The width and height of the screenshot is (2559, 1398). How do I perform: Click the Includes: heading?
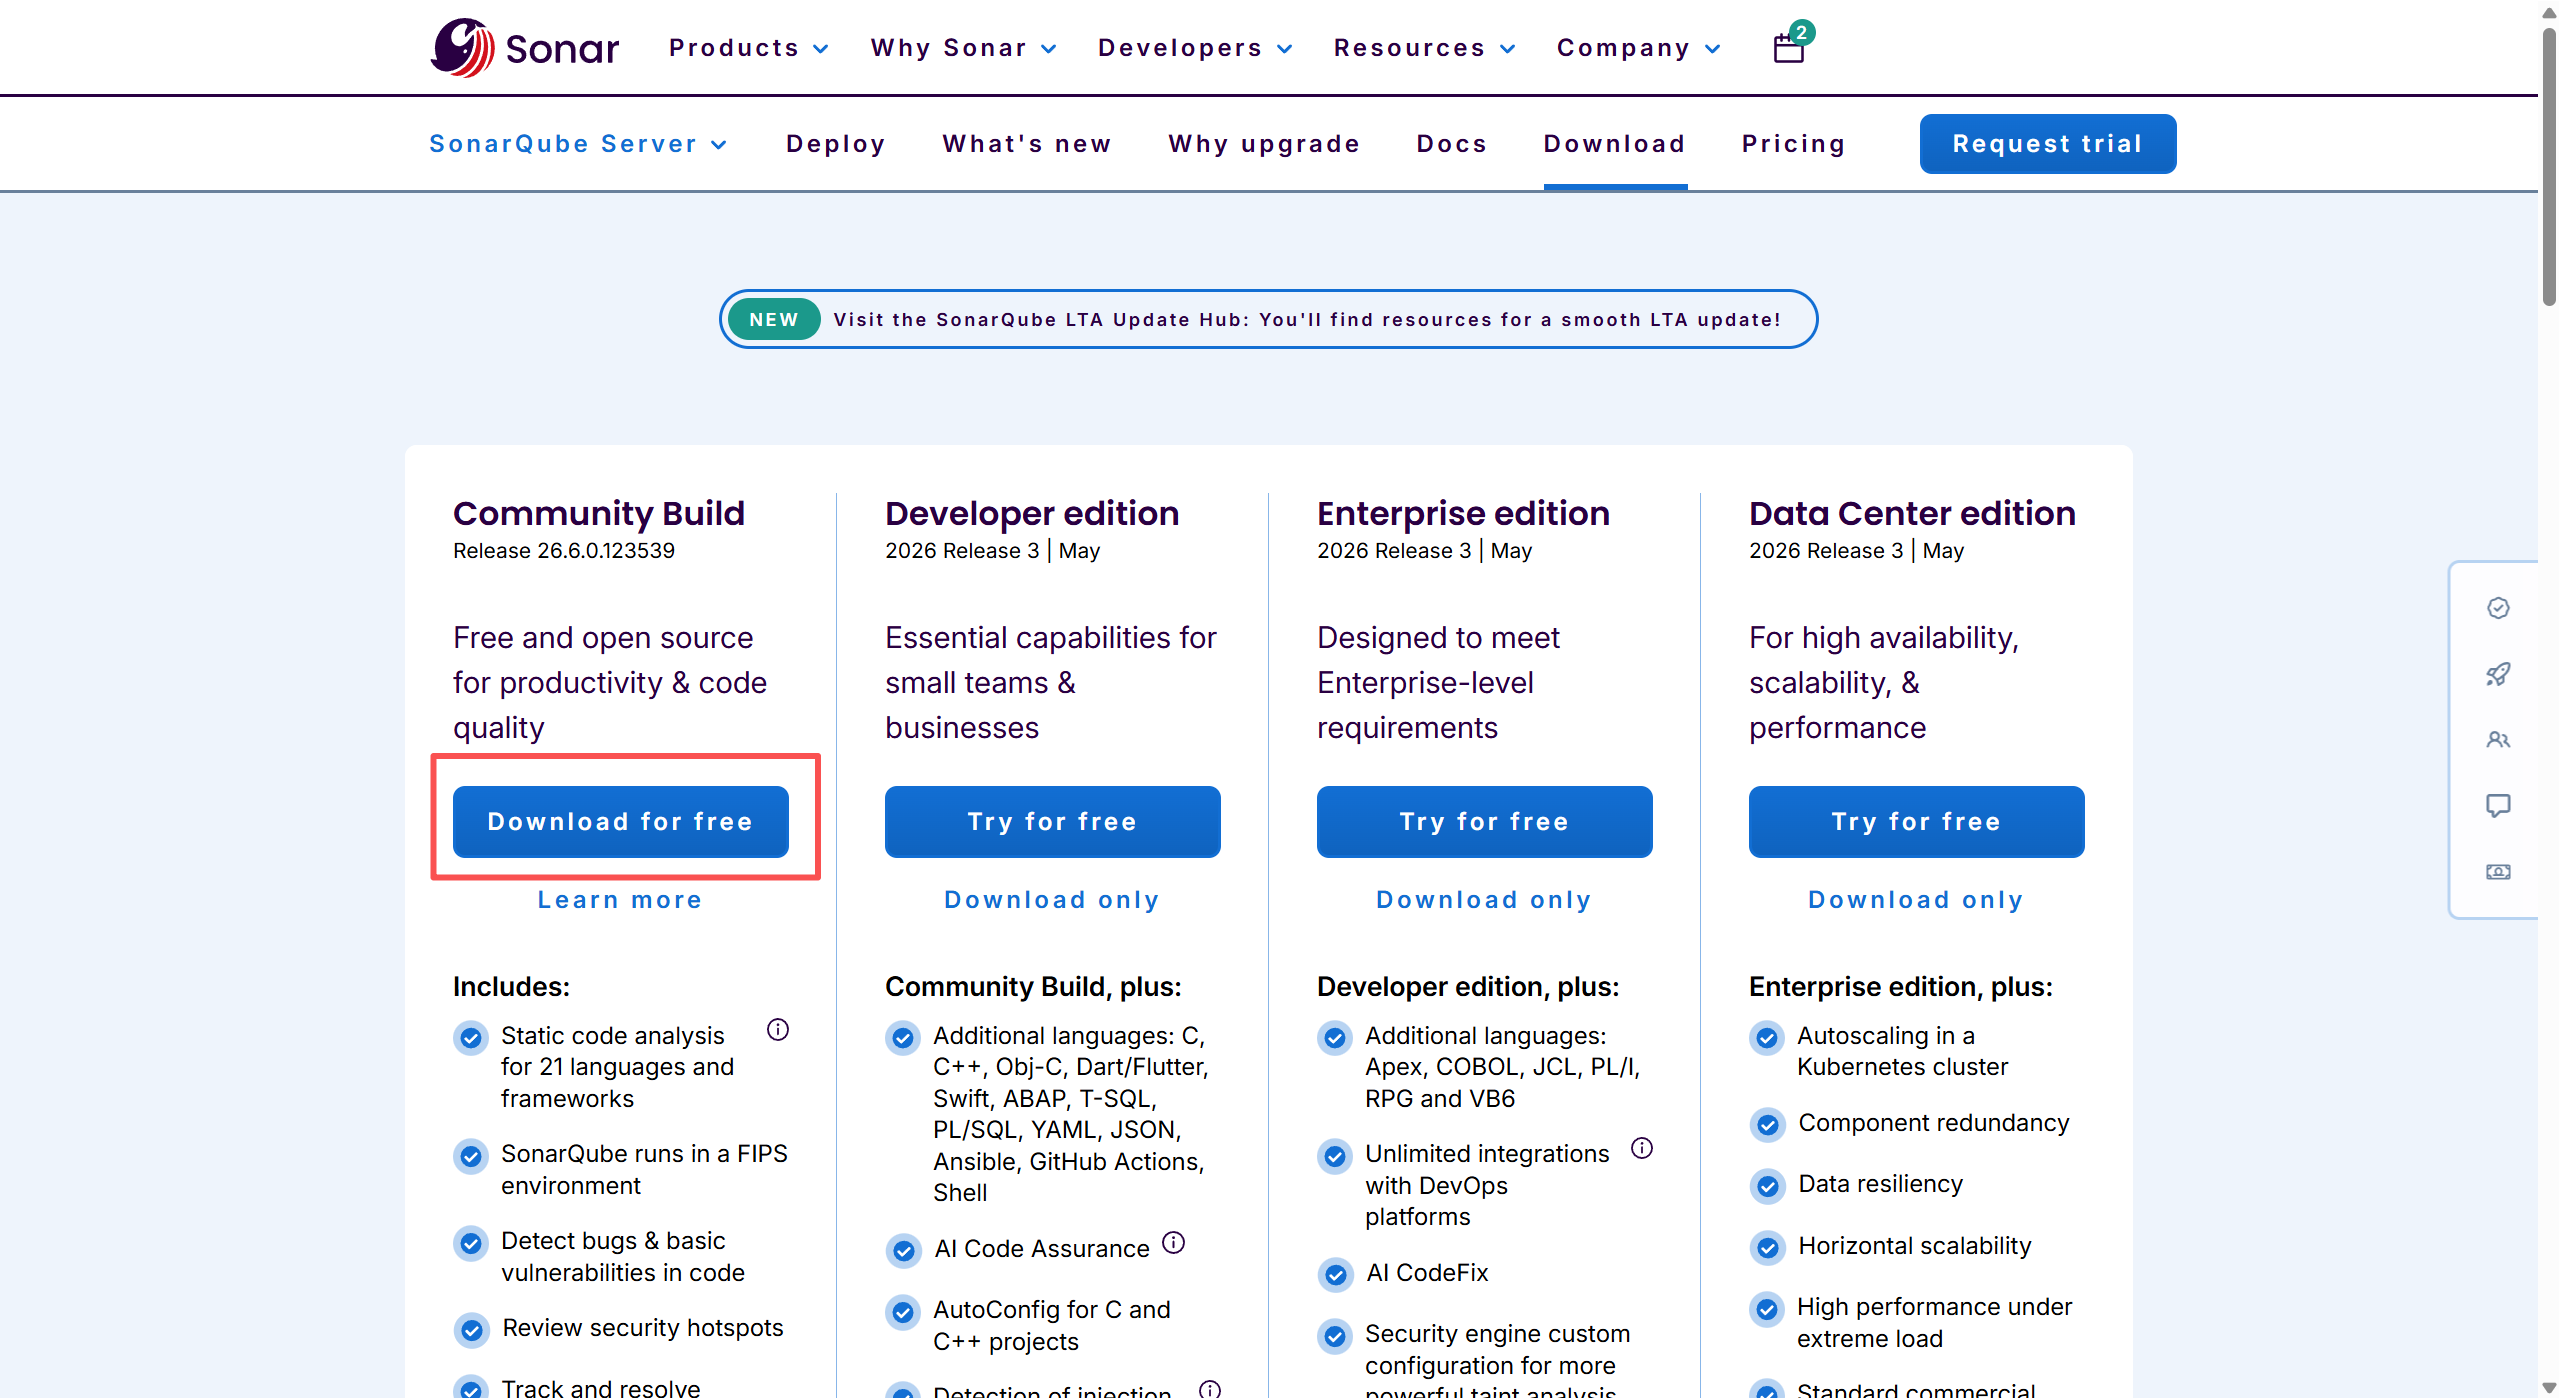click(511, 987)
